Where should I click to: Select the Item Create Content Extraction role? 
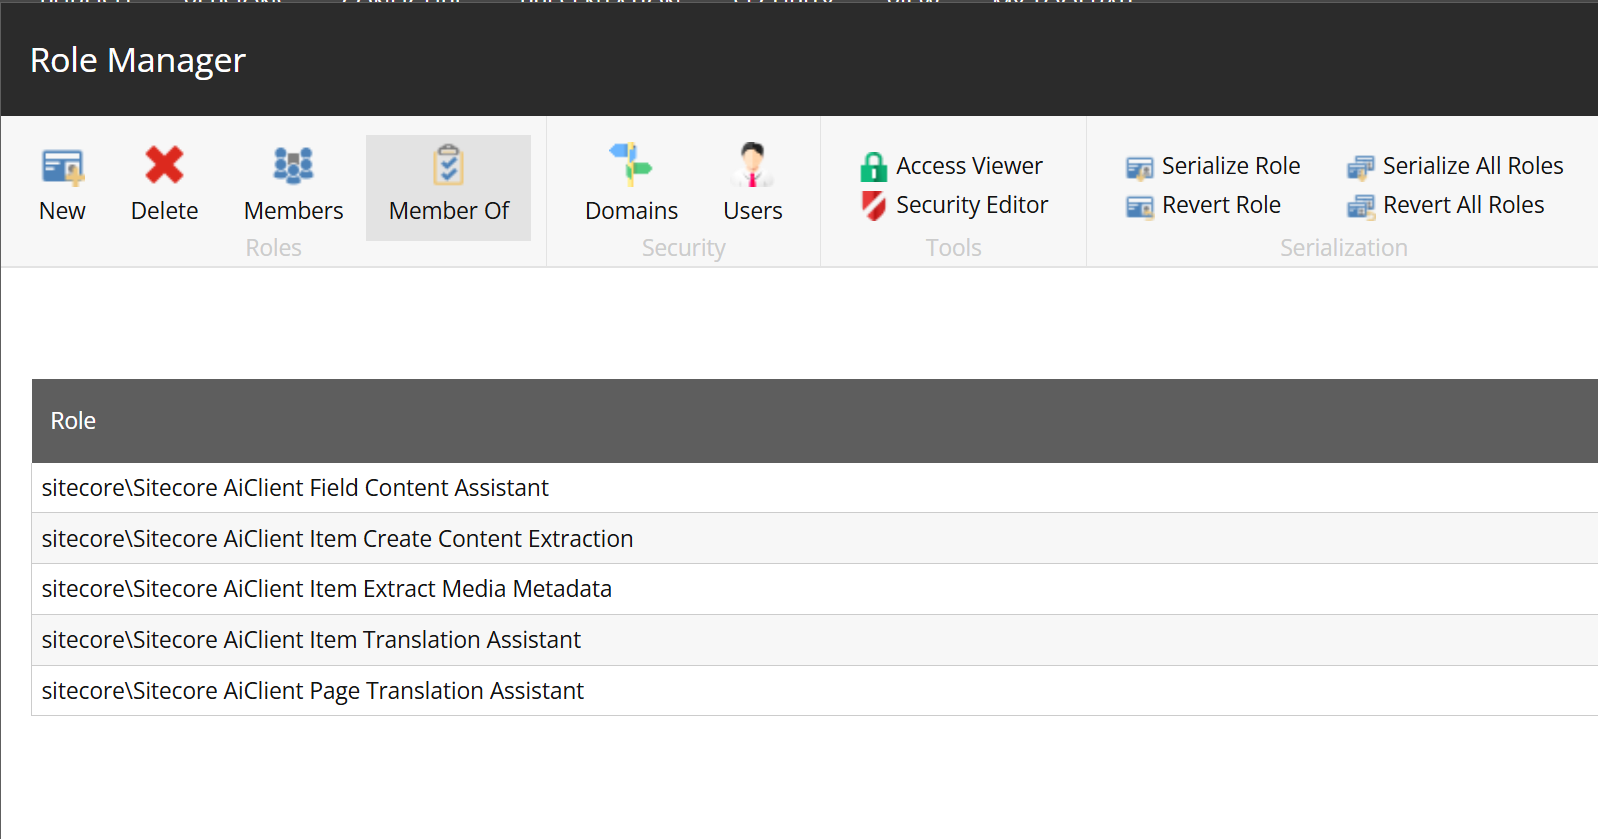point(337,539)
